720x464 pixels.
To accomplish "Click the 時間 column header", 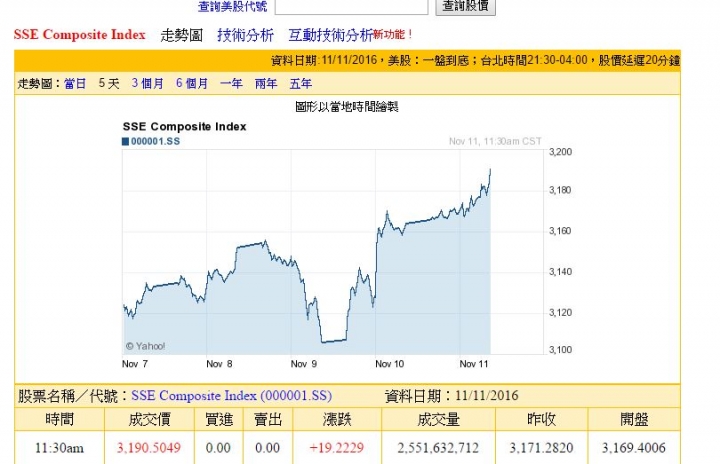I will [60, 419].
